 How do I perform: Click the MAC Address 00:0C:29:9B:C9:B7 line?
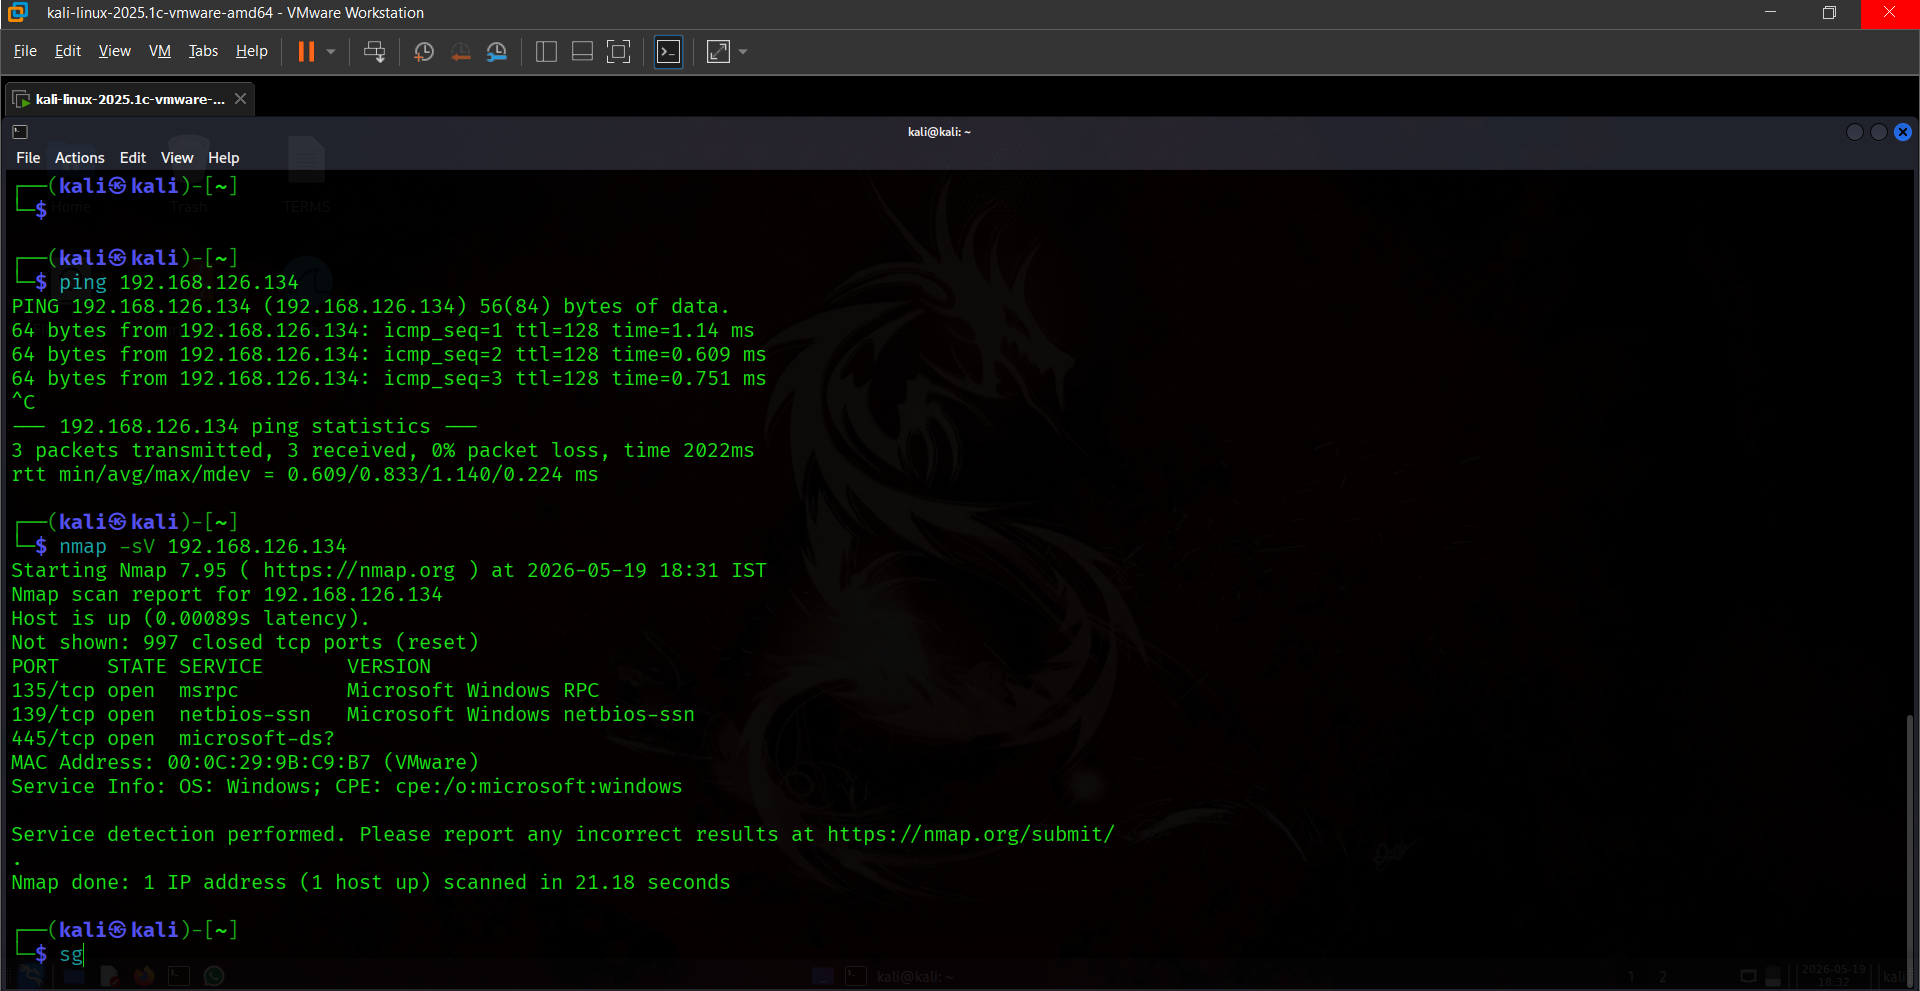pyautogui.click(x=245, y=763)
